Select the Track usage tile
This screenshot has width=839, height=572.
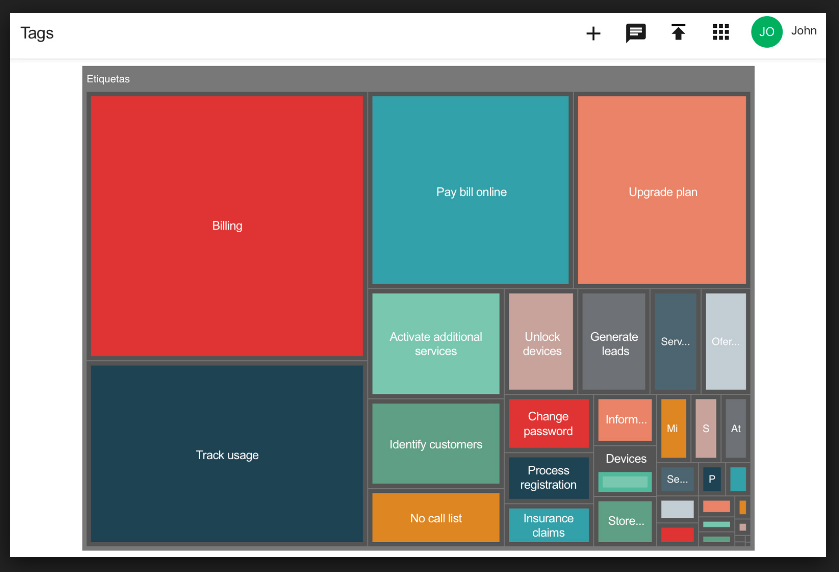coord(227,454)
